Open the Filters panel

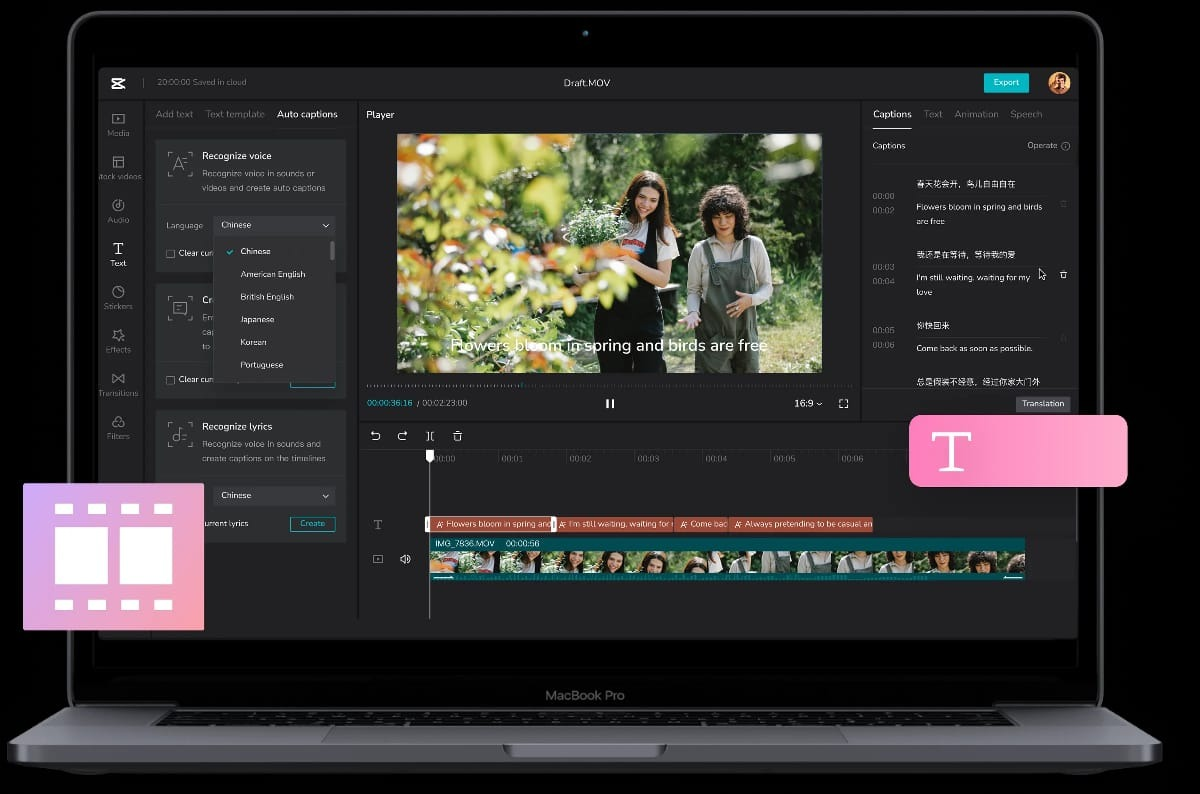pos(118,427)
